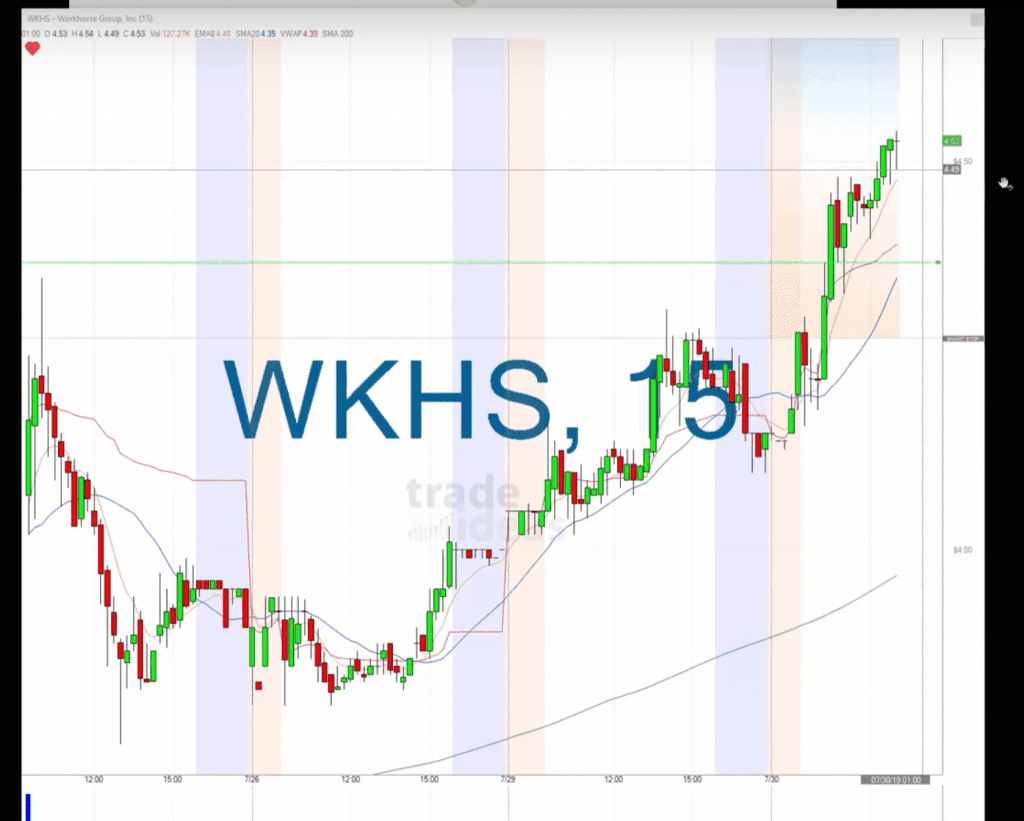The image size is (1024, 821).
Task: Click the EMA8 4.46 indicator label
Action: tap(213, 33)
